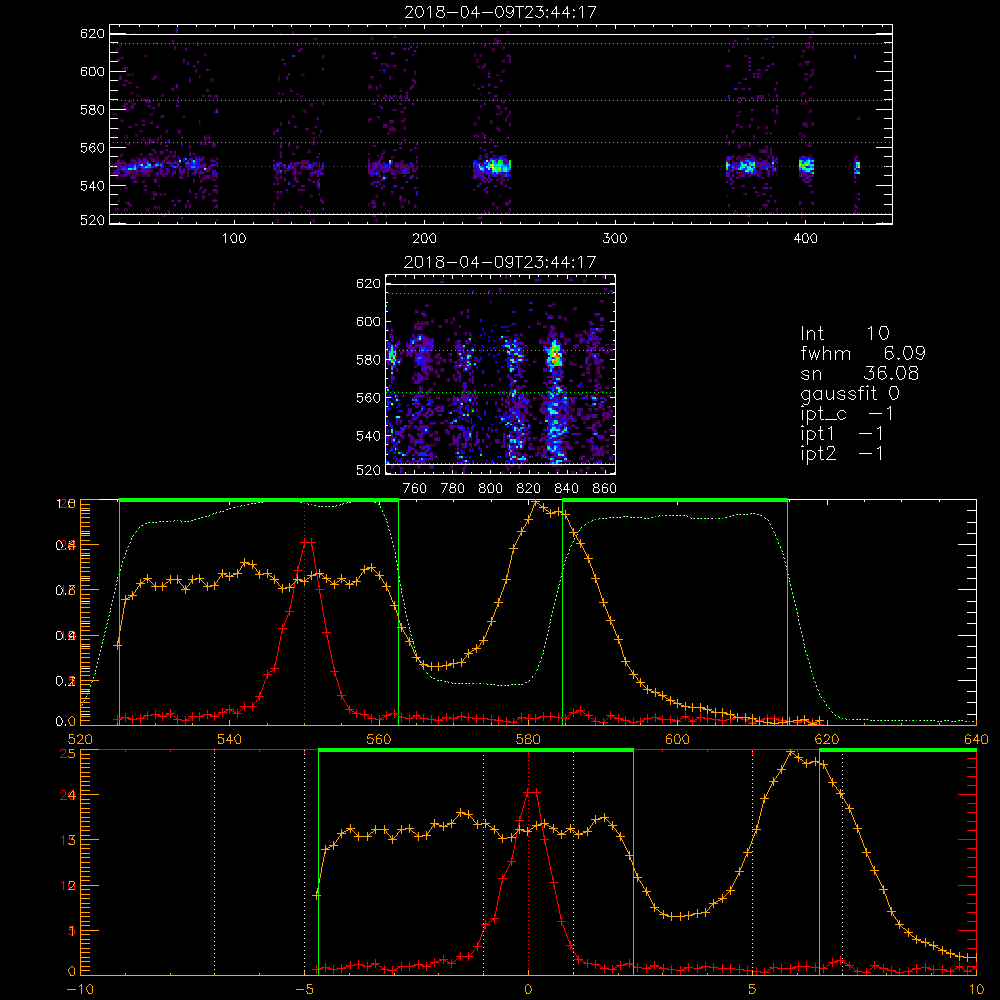Click y-axis label 560 on wide spectrogram
The image size is (1000, 1000).
point(92,147)
